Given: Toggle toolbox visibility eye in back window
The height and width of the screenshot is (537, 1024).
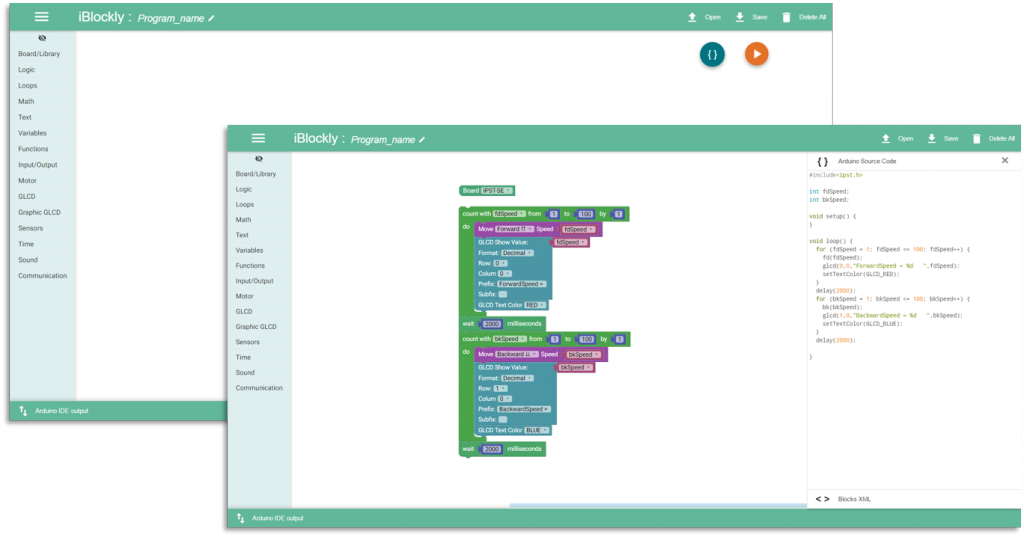Looking at the screenshot, I should point(42,38).
